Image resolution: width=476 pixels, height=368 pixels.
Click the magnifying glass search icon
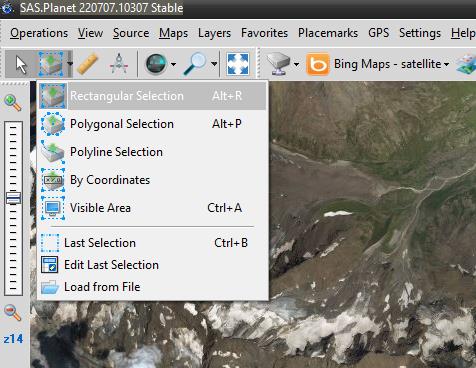(x=194, y=64)
